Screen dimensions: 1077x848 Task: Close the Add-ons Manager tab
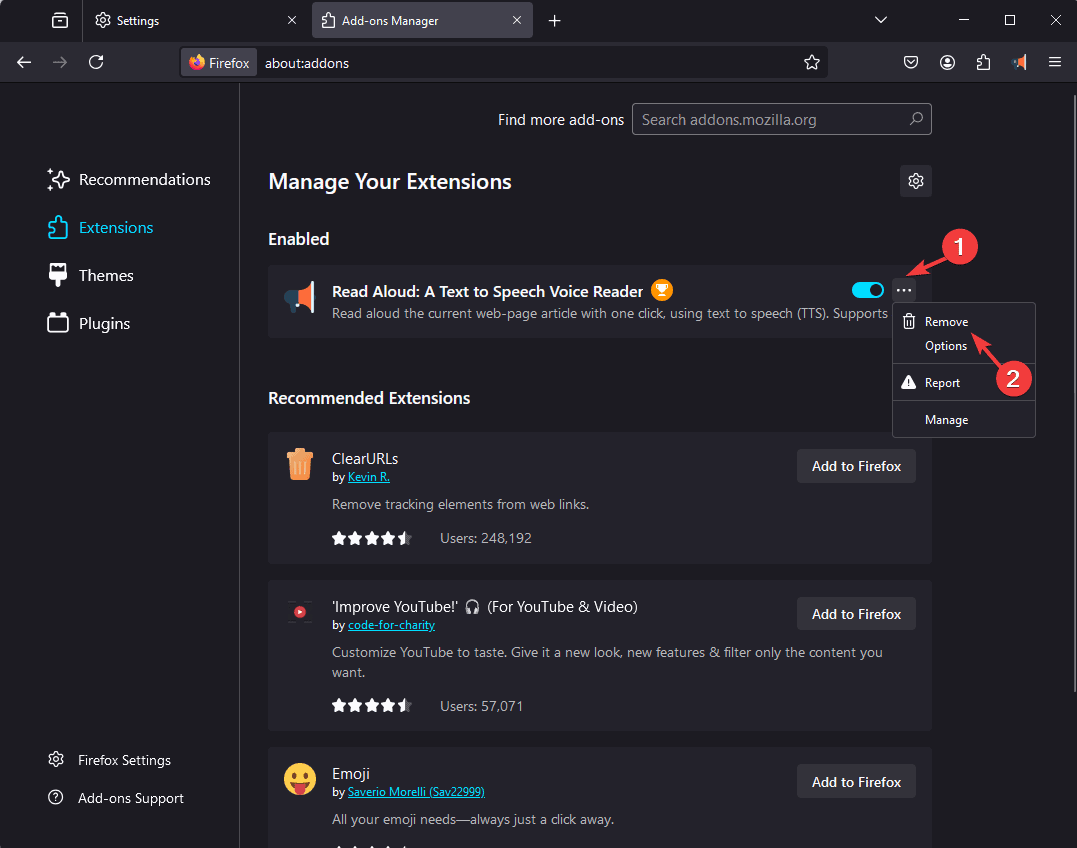(x=517, y=21)
